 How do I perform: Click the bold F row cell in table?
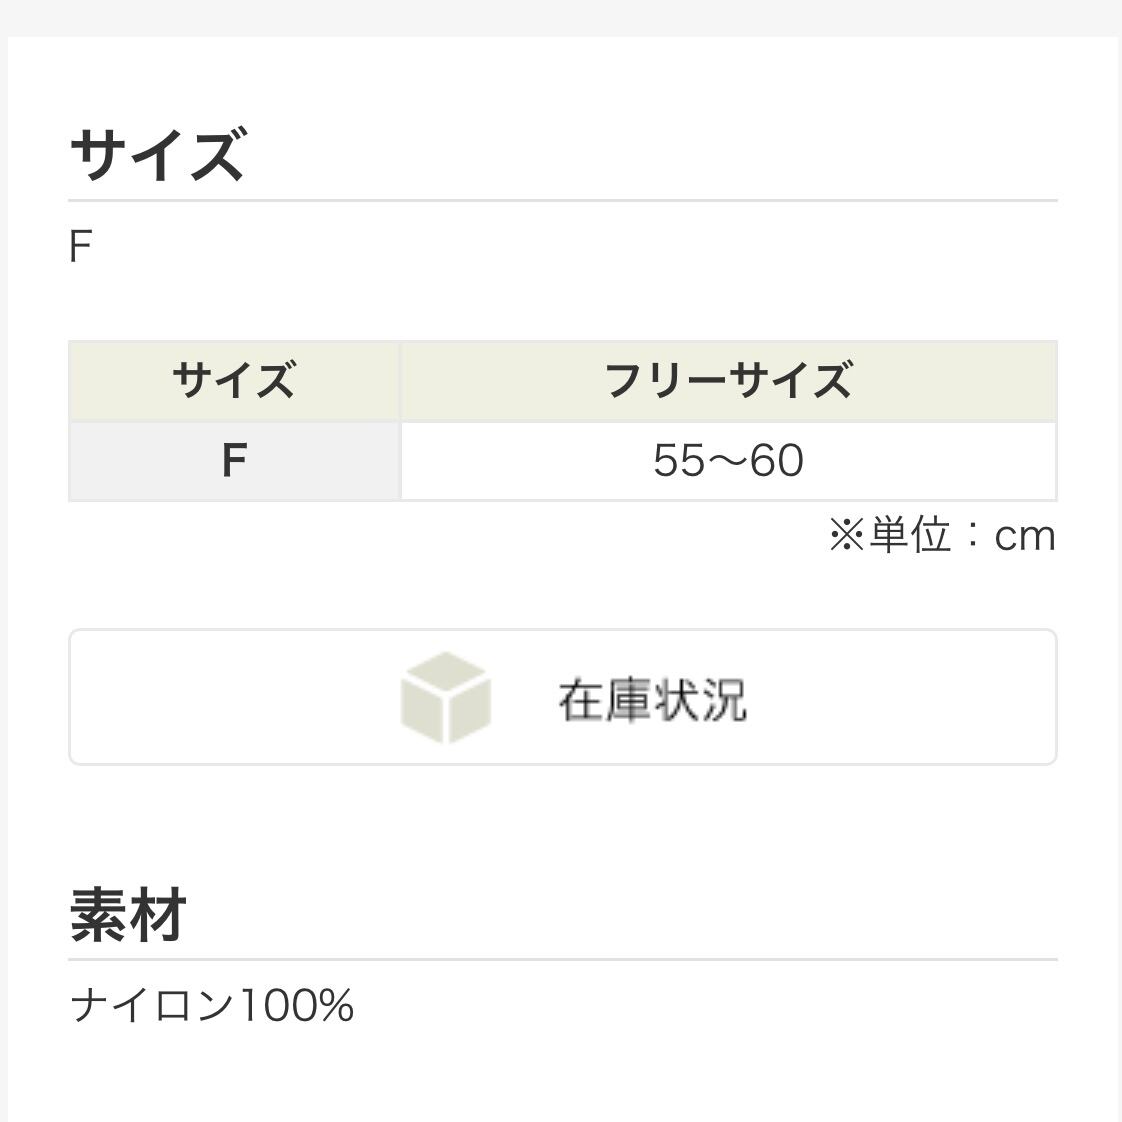coord(234,461)
